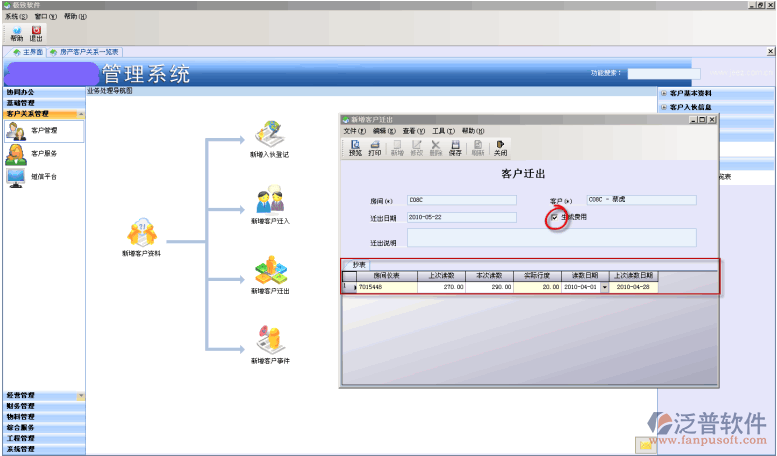777x456 pixels.
Task: Open the 协同办公 sidebar section
Action: 44,92
